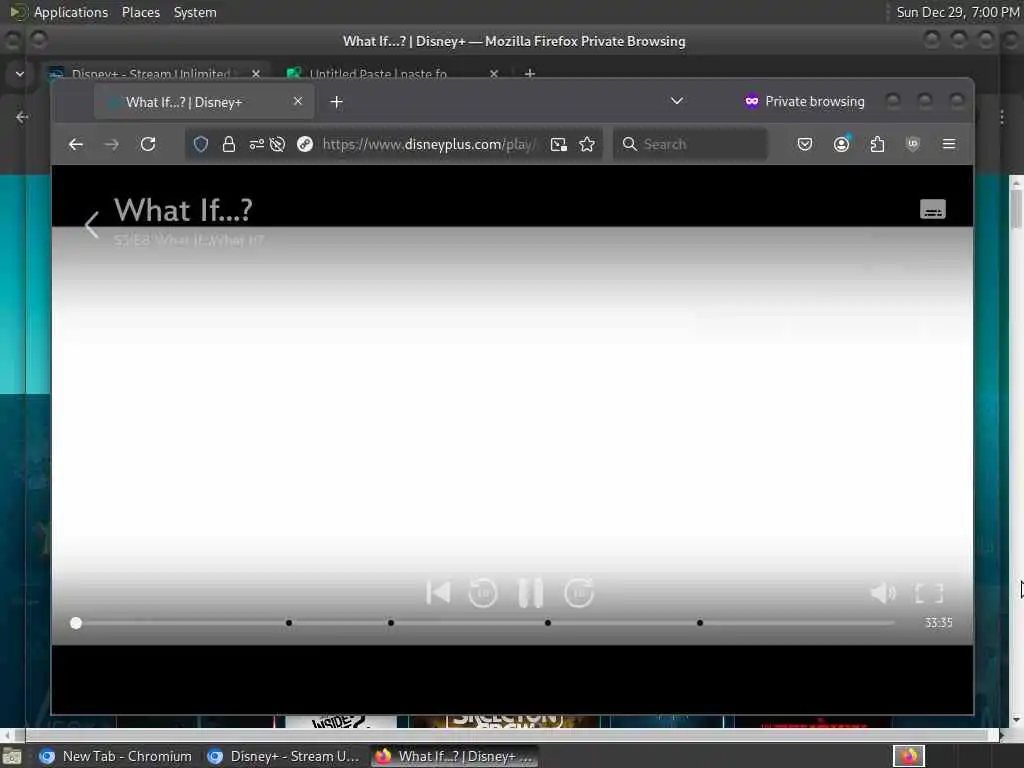This screenshot has width=1024, height=768.
Task: Switch to Disney+ - Stream U... taskbar window
Action: (x=283, y=756)
